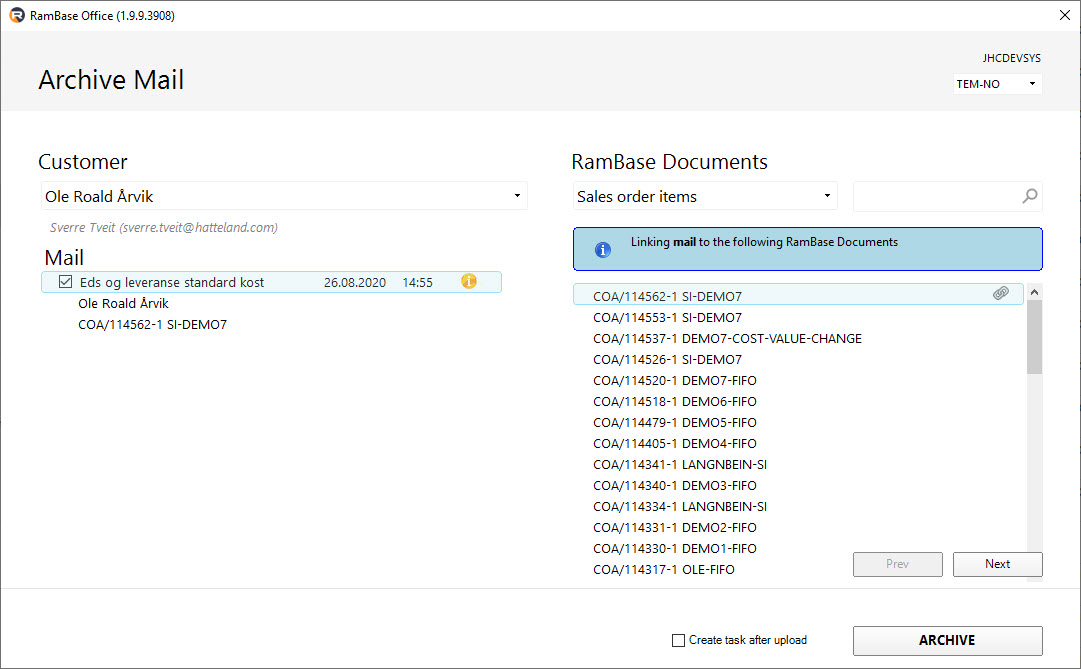Screen dimensions: 1081x669
Task: Select document COA/114340-1 DEMO3-FIFO
Action: click(x=675, y=486)
